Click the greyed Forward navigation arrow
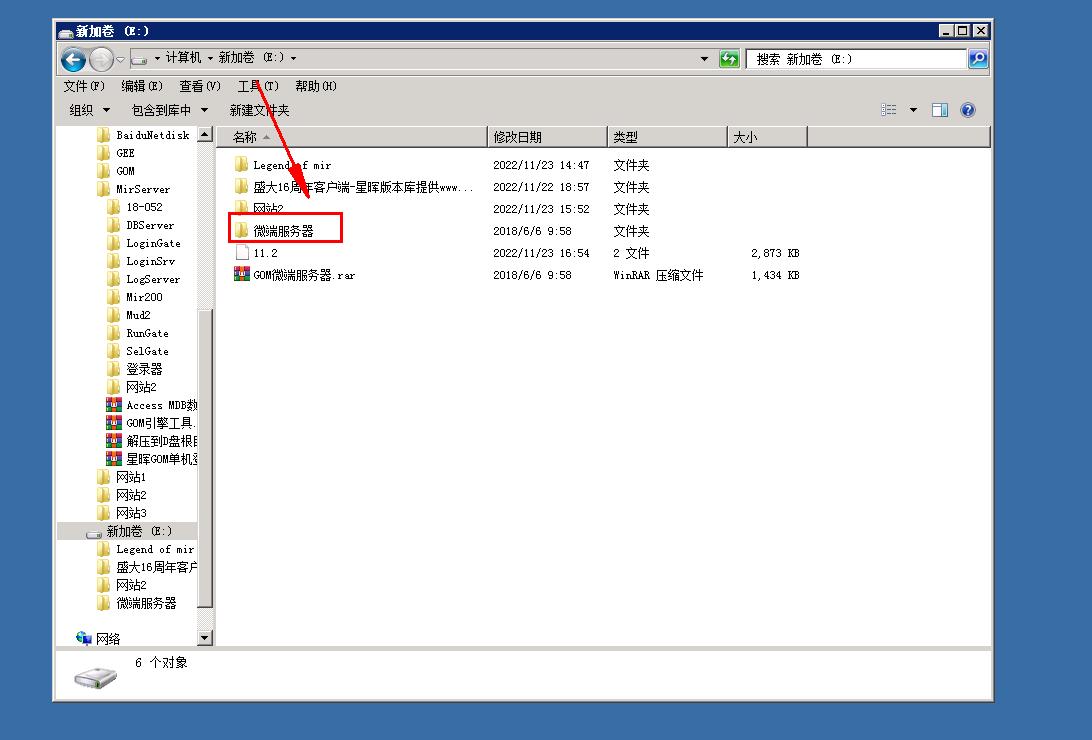The image size is (1092, 740). click(x=102, y=59)
